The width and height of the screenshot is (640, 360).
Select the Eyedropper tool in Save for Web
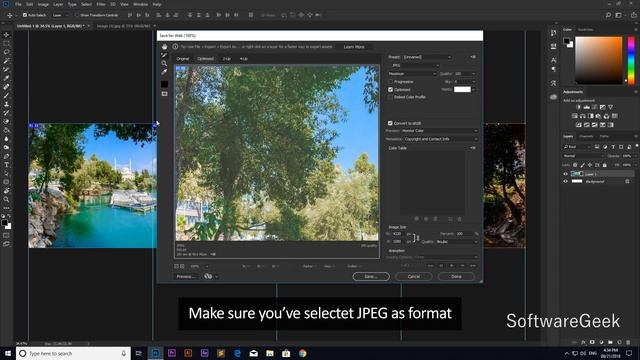(x=164, y=72)
